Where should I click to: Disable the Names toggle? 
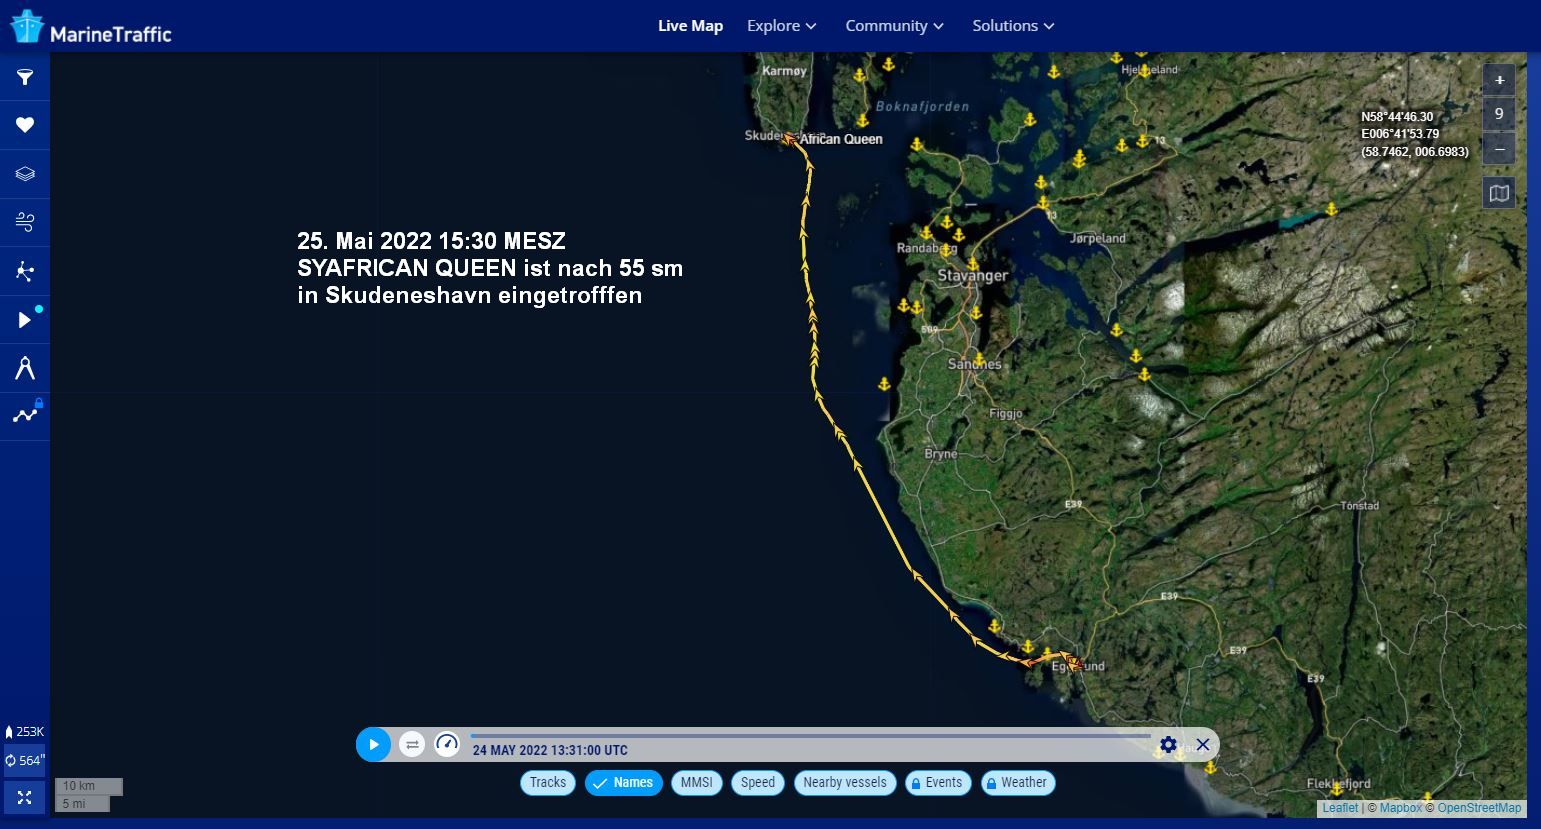[x=624, y=783]
